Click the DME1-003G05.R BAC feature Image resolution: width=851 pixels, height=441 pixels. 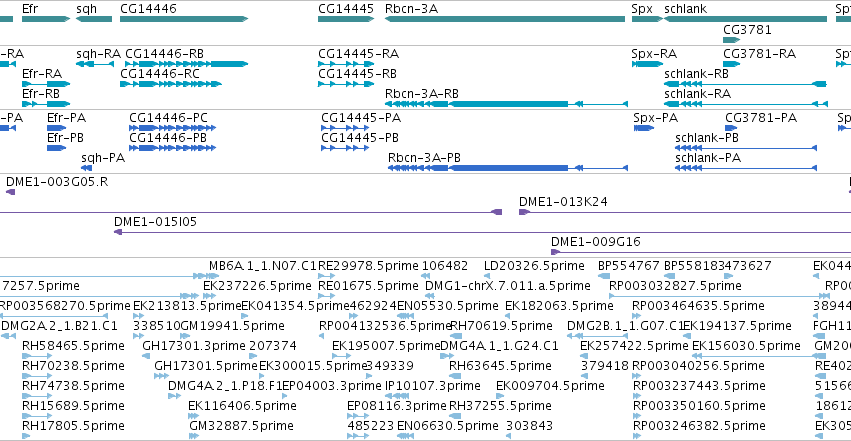10,192
